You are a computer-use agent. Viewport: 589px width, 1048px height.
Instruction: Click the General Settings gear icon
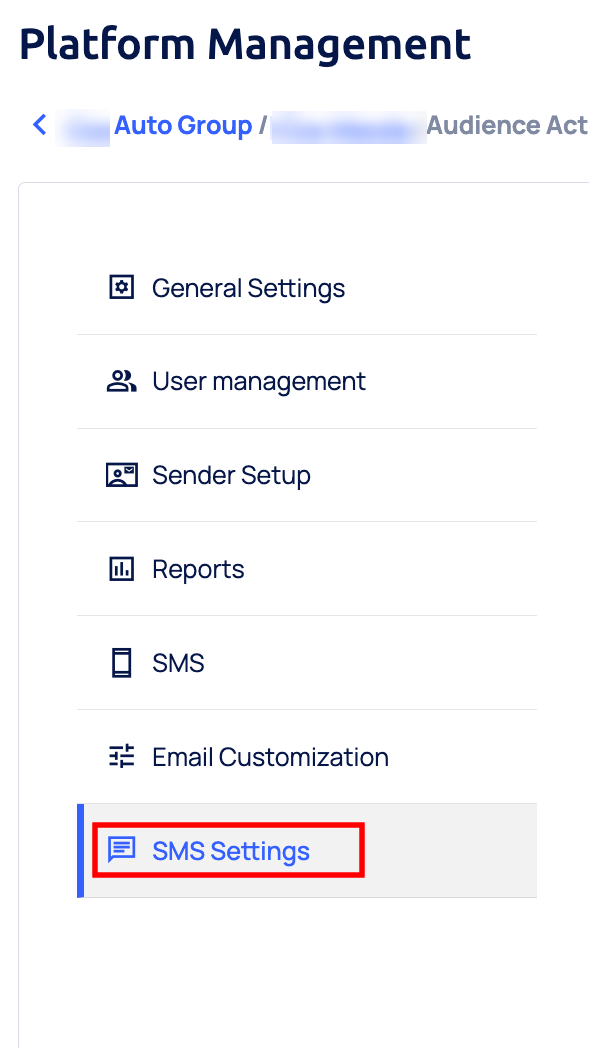[121, 287]
